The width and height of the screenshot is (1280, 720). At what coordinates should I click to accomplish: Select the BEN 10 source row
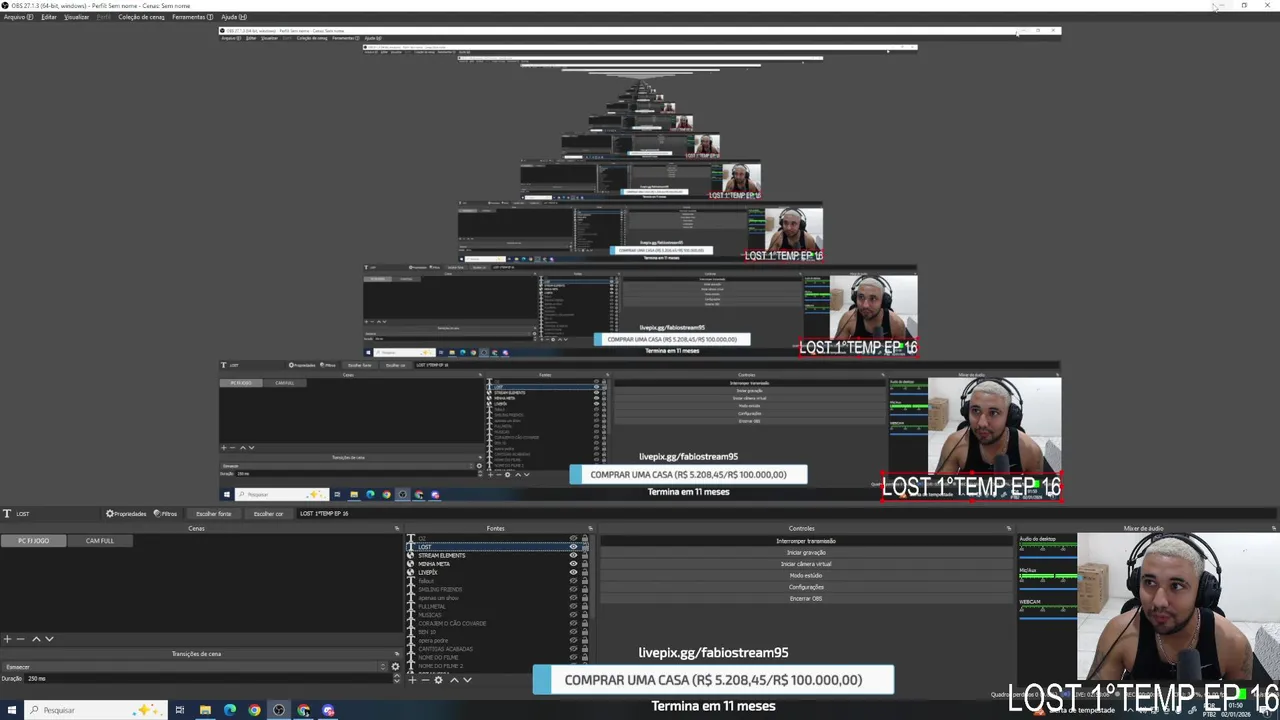(x=497, y=632)
